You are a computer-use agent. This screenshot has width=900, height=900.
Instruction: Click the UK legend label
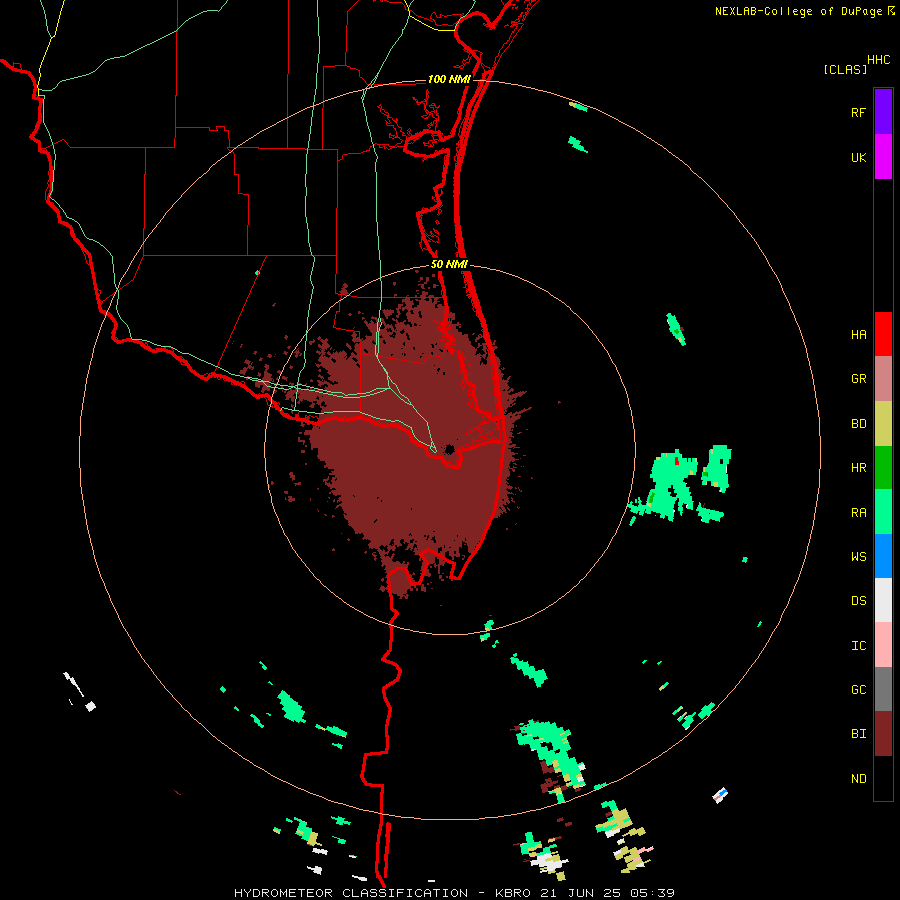858,157
